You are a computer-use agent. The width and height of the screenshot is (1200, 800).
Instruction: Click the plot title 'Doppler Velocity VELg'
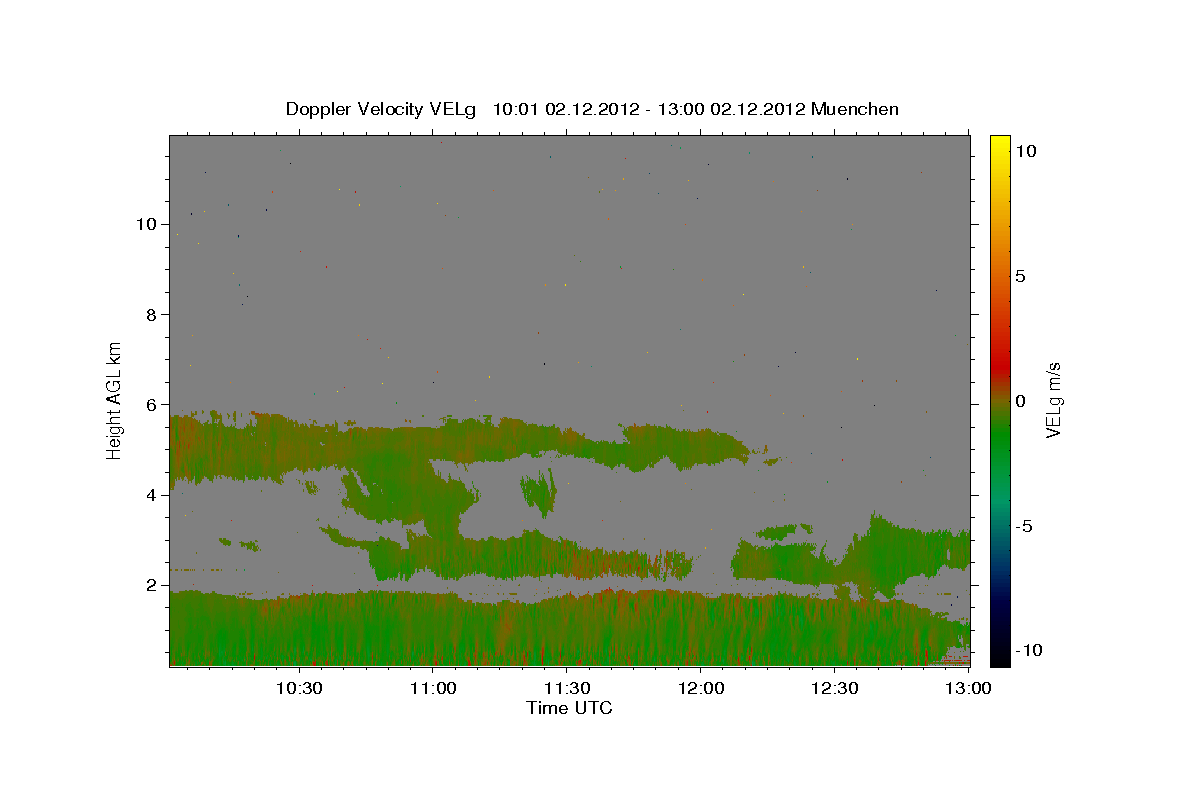(x=382, y=109)
